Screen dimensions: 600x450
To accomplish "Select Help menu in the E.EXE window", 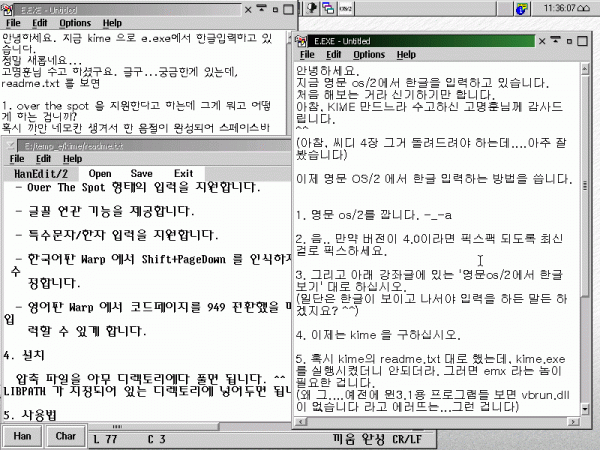I will point(406,54).
